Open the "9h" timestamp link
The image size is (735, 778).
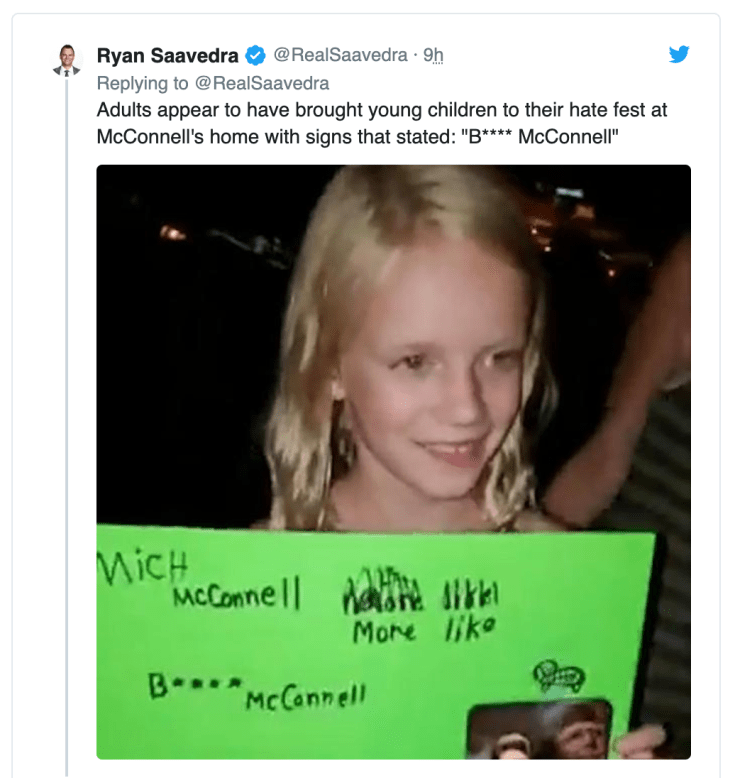point(433,56)
